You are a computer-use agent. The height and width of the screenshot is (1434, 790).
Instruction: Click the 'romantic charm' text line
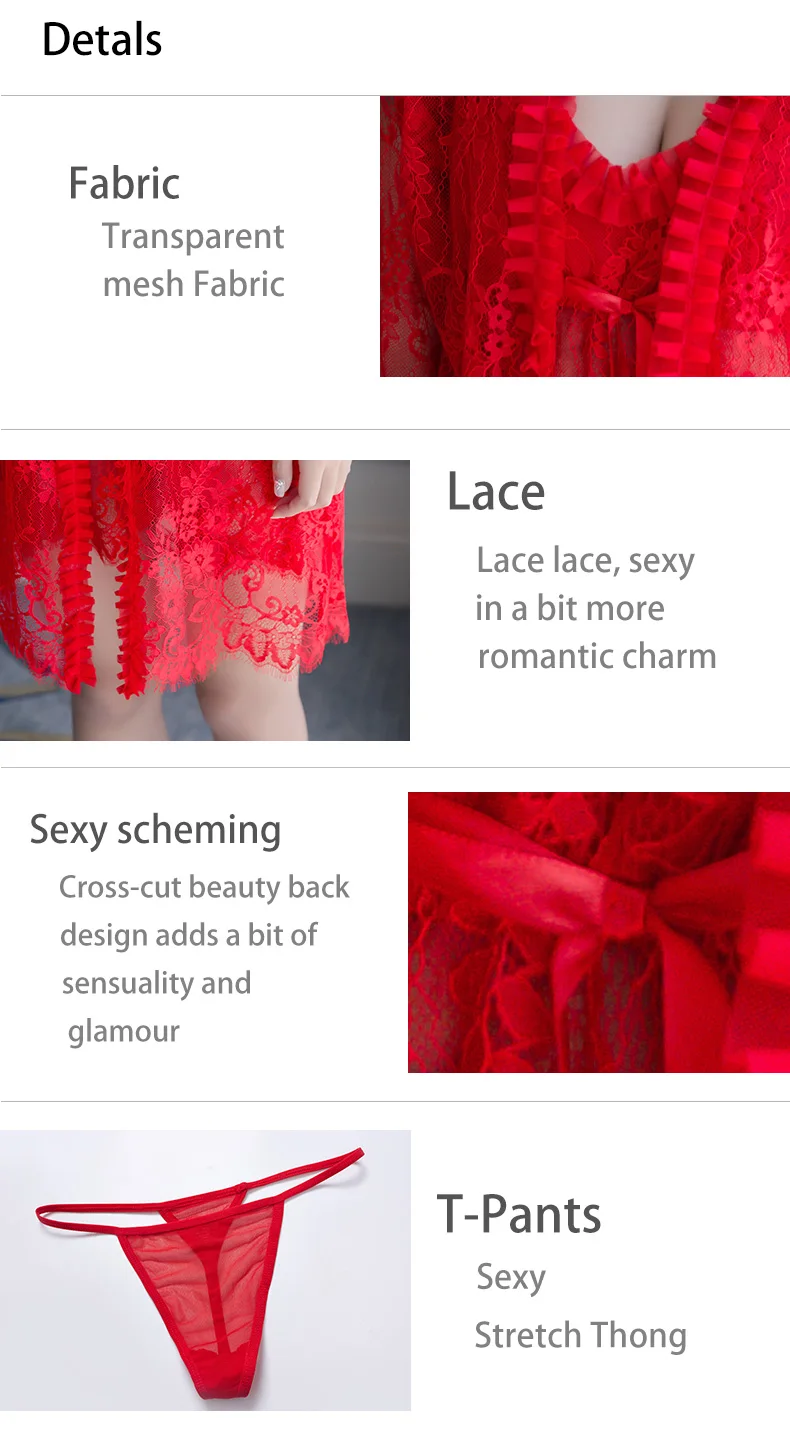597,656
